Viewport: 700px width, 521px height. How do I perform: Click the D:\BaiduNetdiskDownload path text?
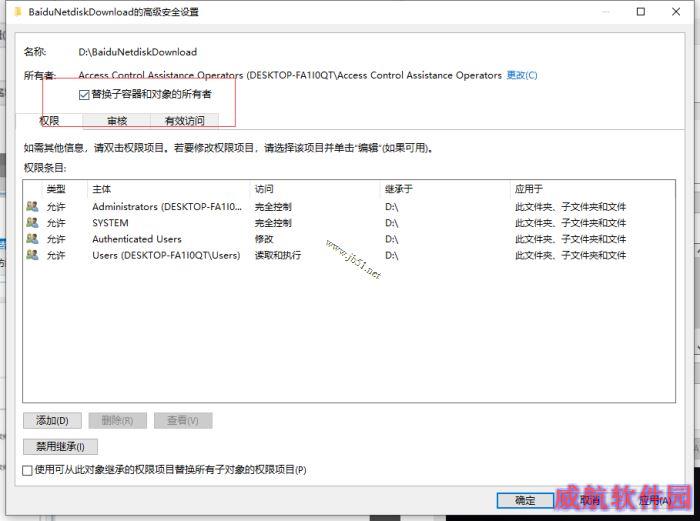pyautogui.click(x=138, y=52)
